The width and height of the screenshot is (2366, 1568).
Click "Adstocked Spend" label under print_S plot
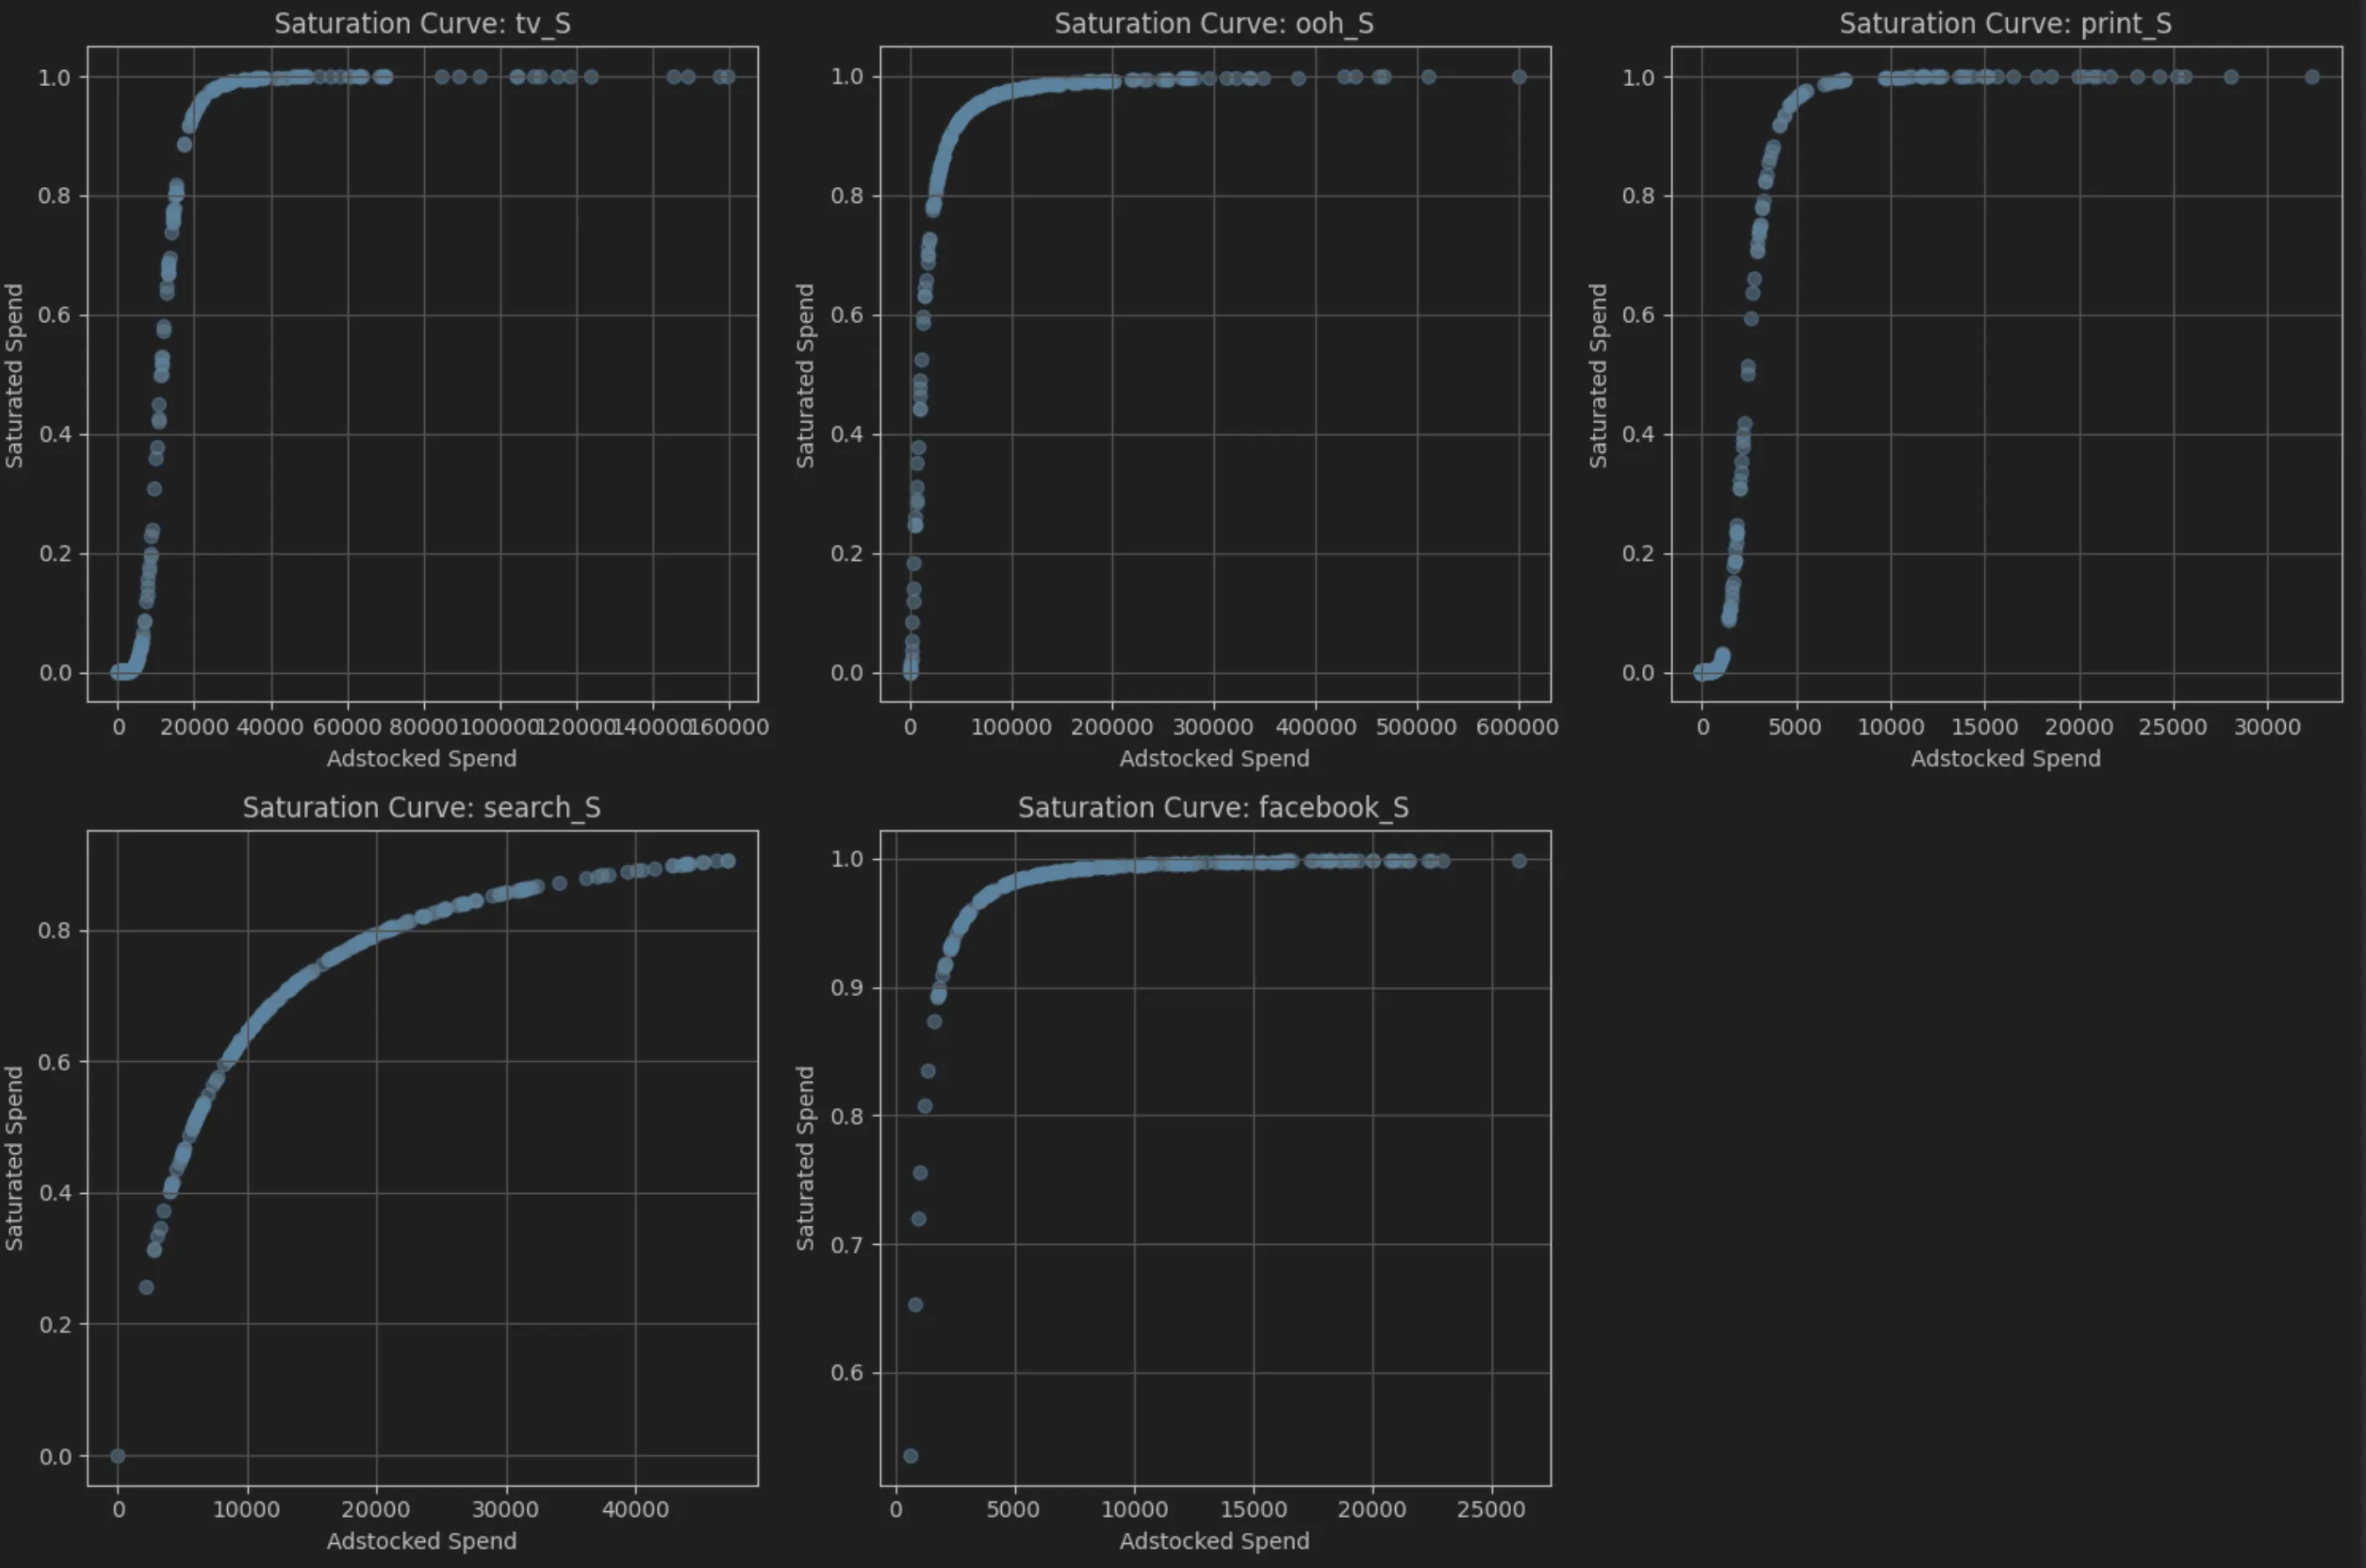[2005, 758]
